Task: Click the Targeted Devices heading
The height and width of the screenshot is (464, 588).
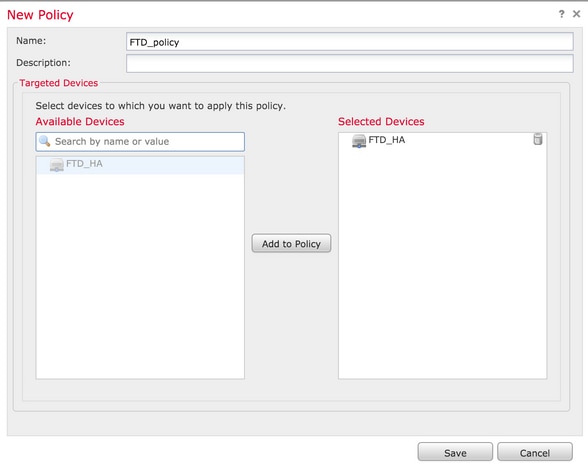Action: 58,83
